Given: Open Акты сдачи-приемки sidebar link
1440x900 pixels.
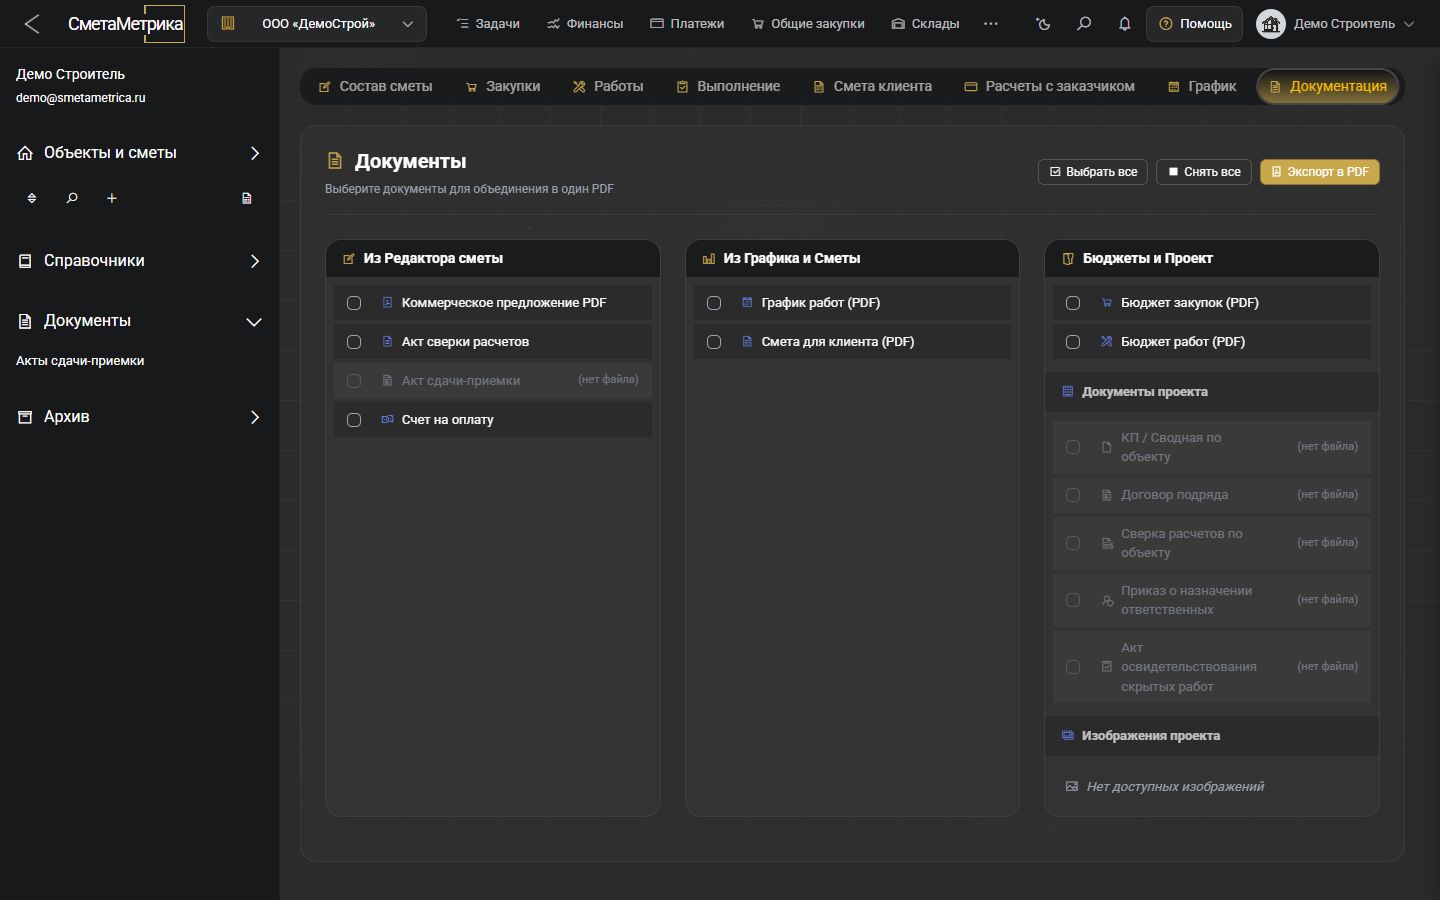Looking at the screenshot, I should click(80, 361).
